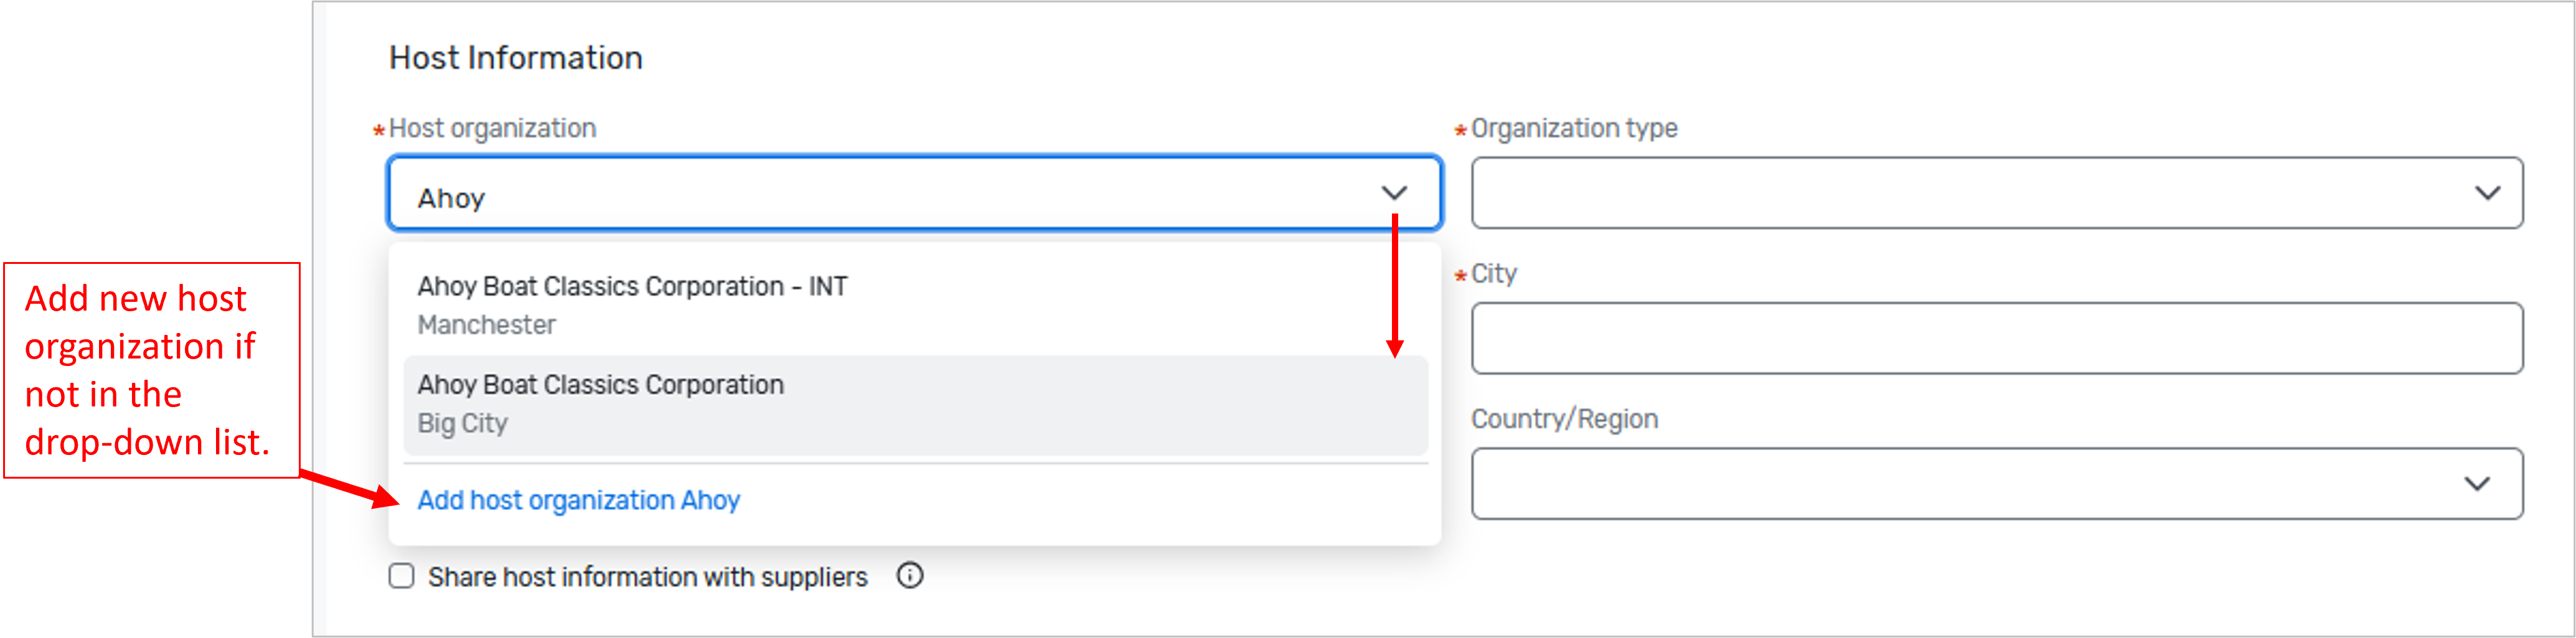2576x638 pixels.
Task: Click the Ahoy text in the combo box
Action: (x=451, y=197)
